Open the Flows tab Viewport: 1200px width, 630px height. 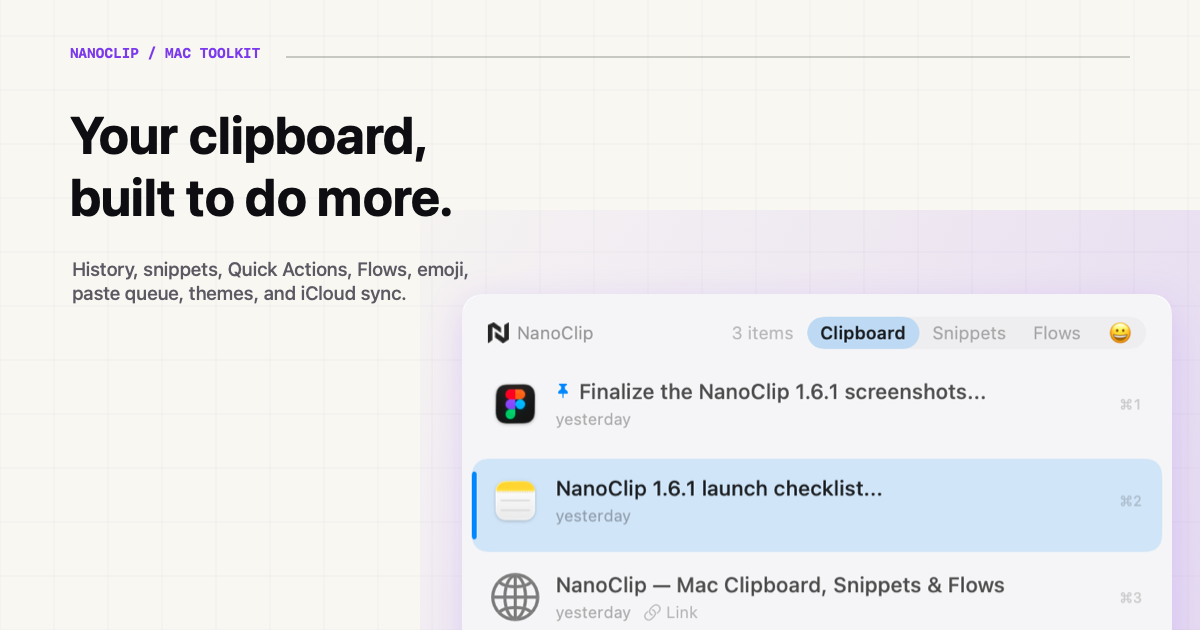[x=1057, y=333]
